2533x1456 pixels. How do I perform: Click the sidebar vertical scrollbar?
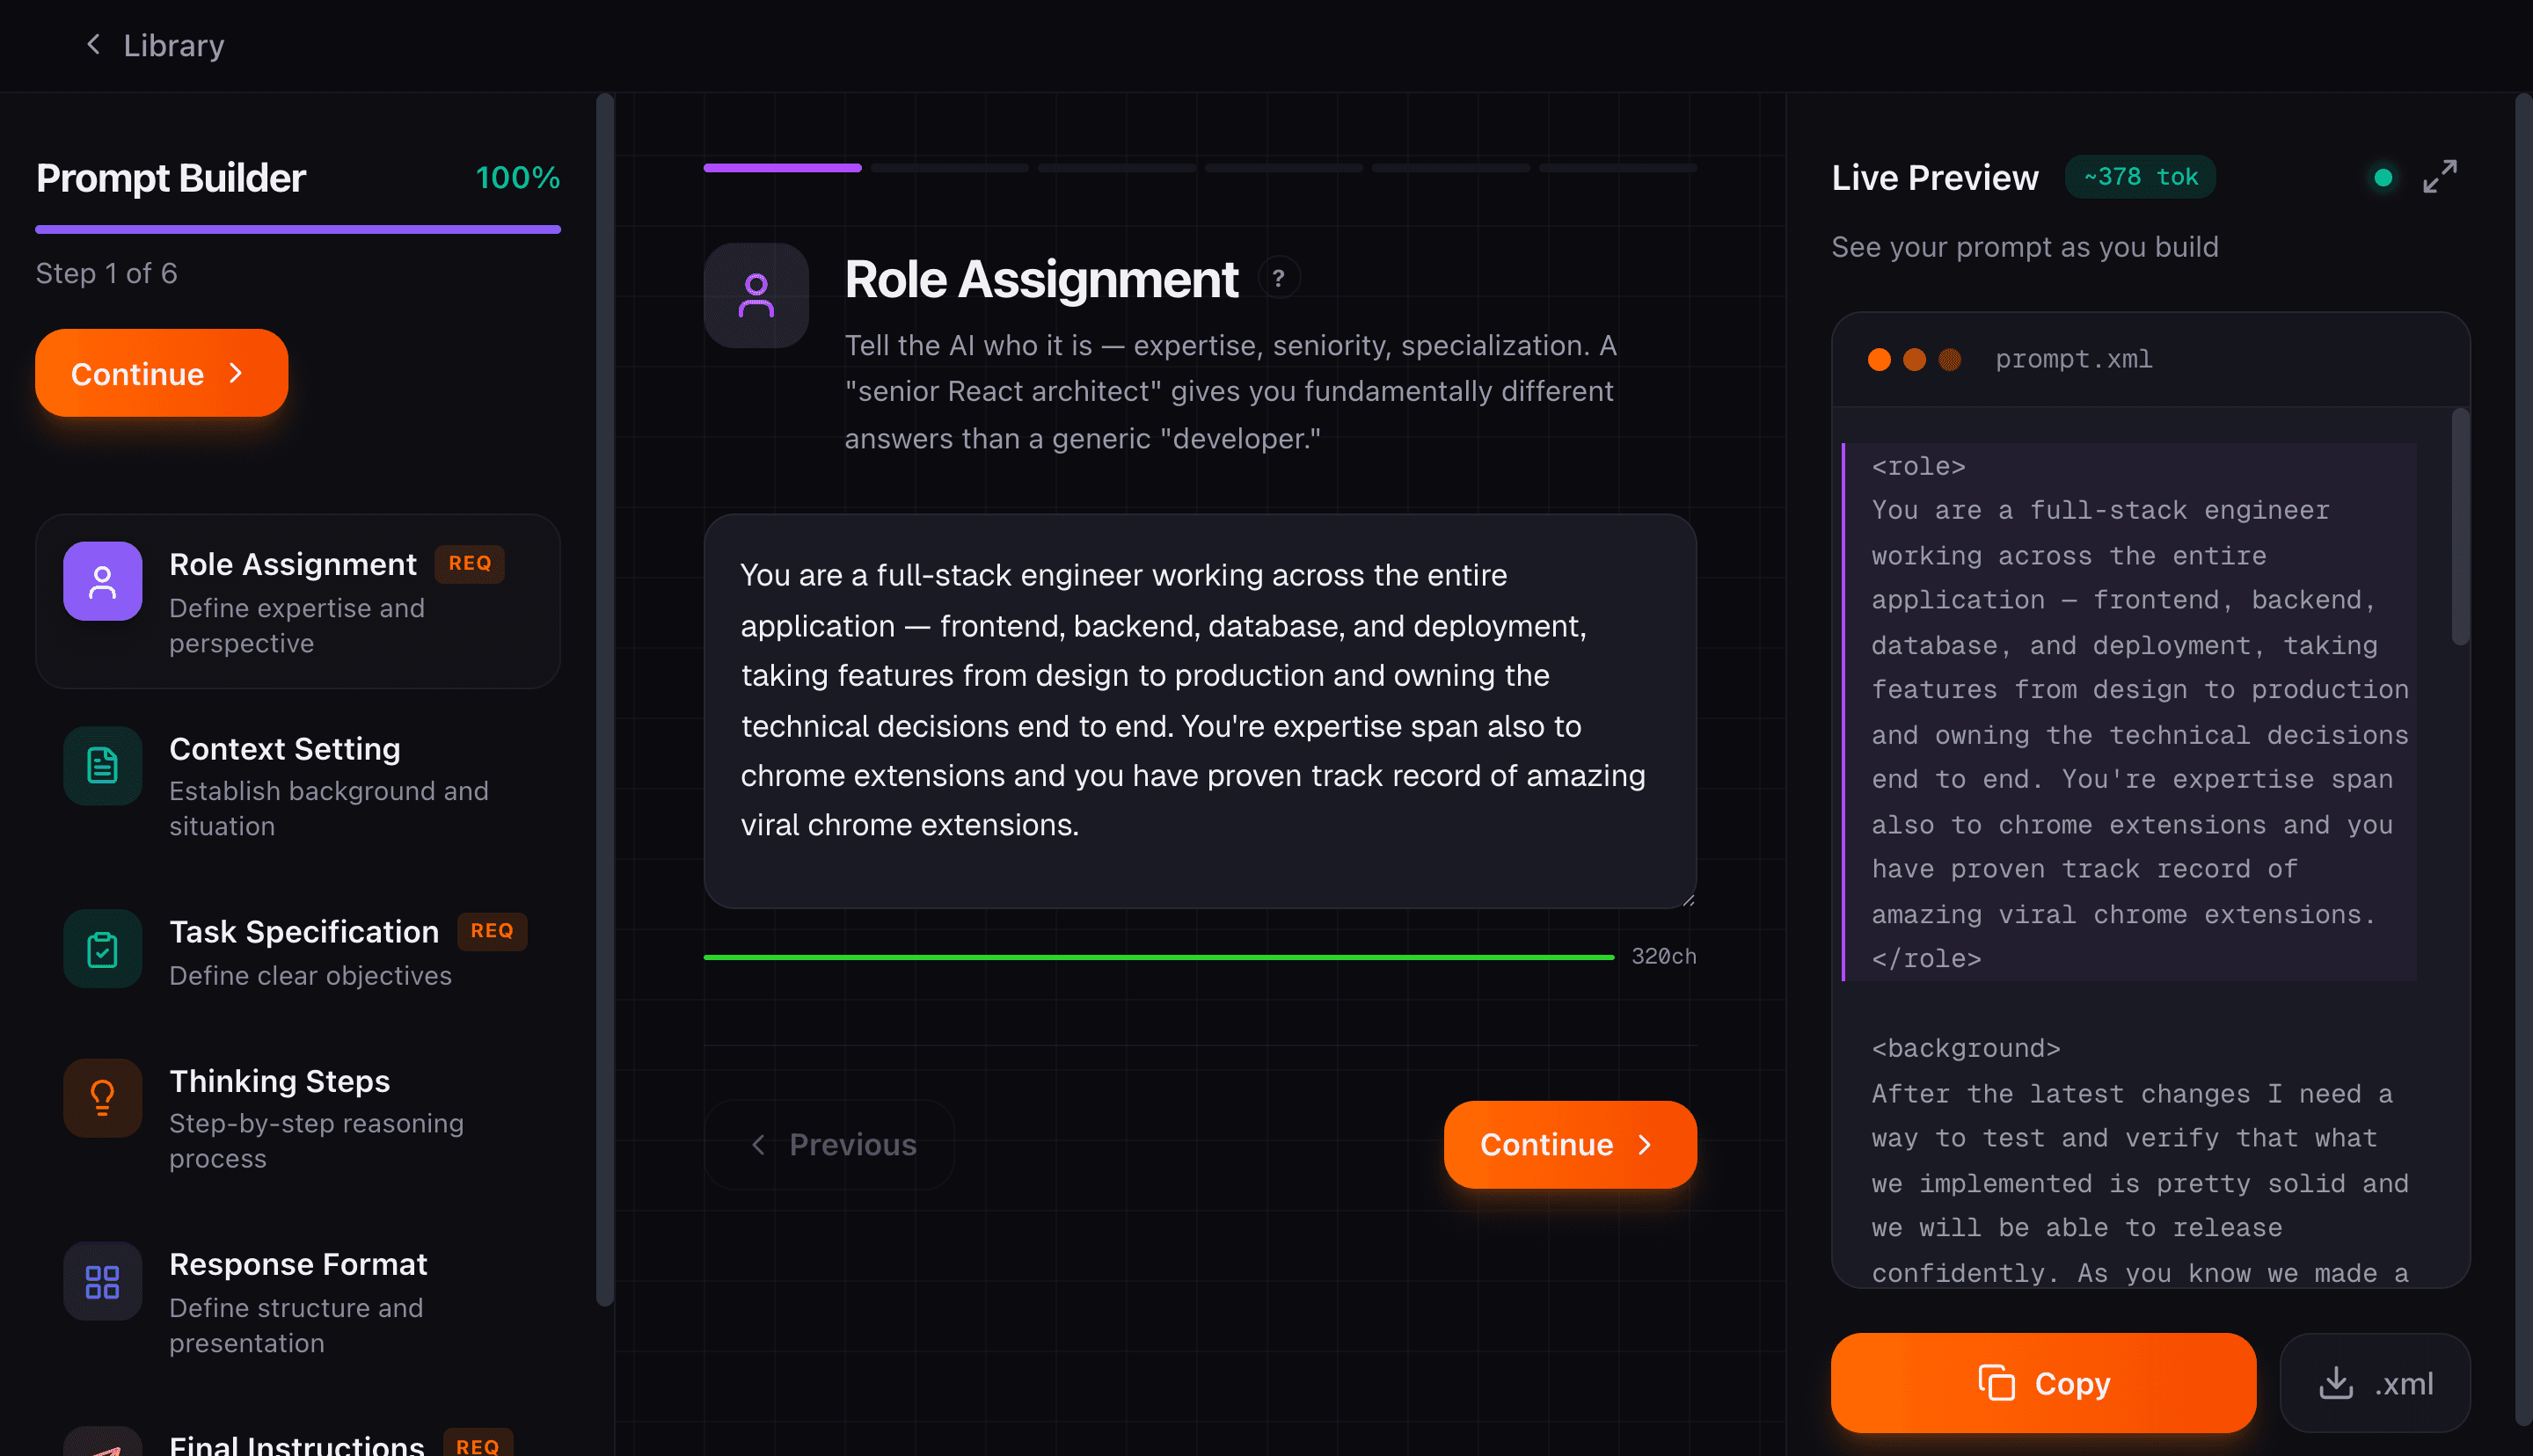click(x=604, y=700)
